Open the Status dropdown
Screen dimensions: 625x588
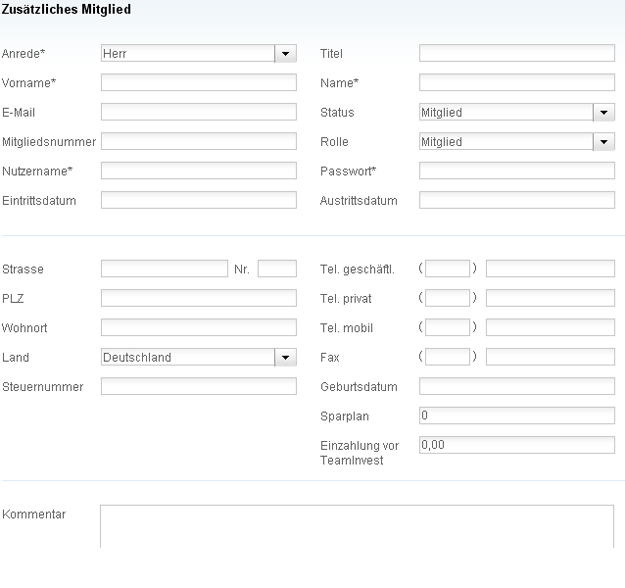pos(517,112)
